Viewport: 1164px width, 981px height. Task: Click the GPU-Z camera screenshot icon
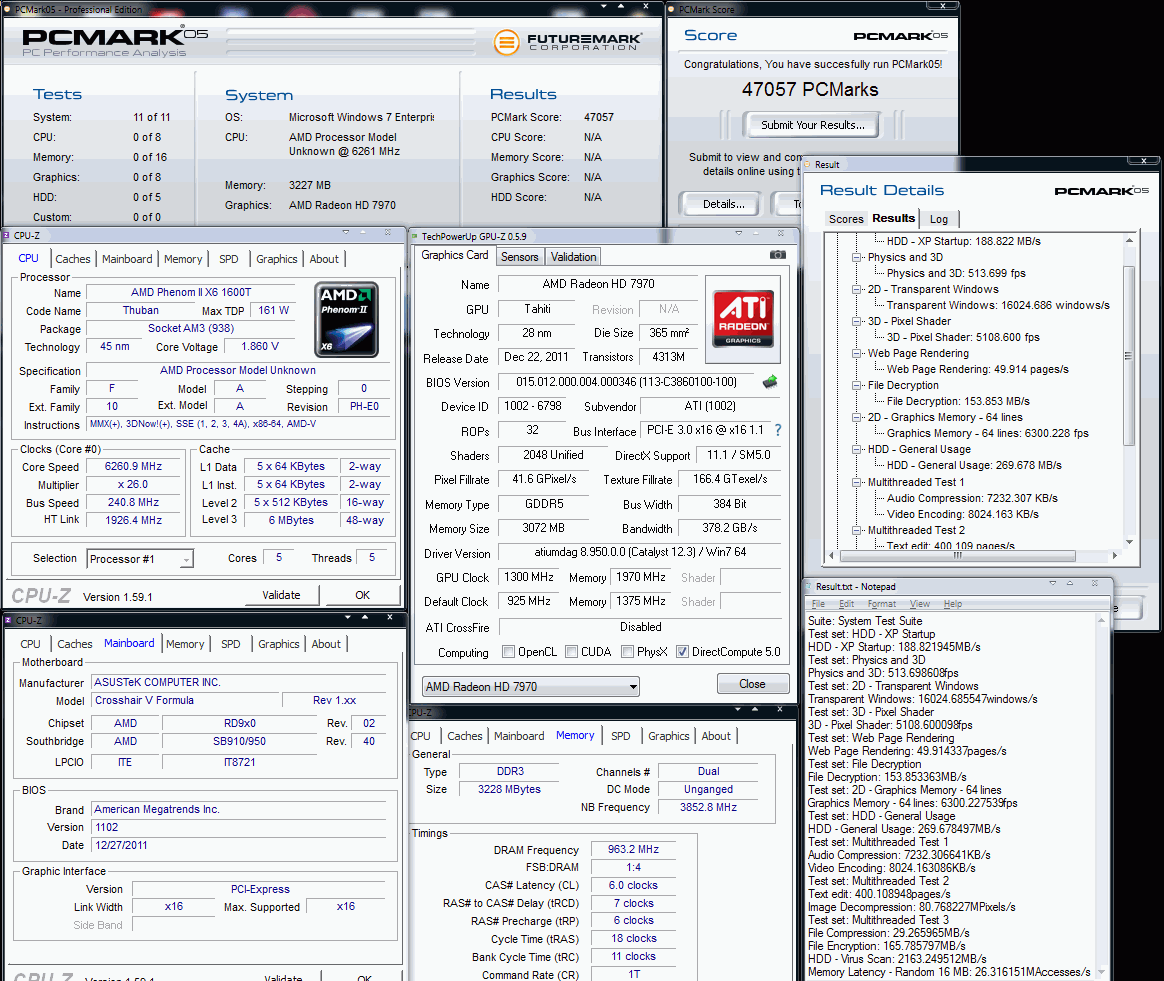pos(777,255)
